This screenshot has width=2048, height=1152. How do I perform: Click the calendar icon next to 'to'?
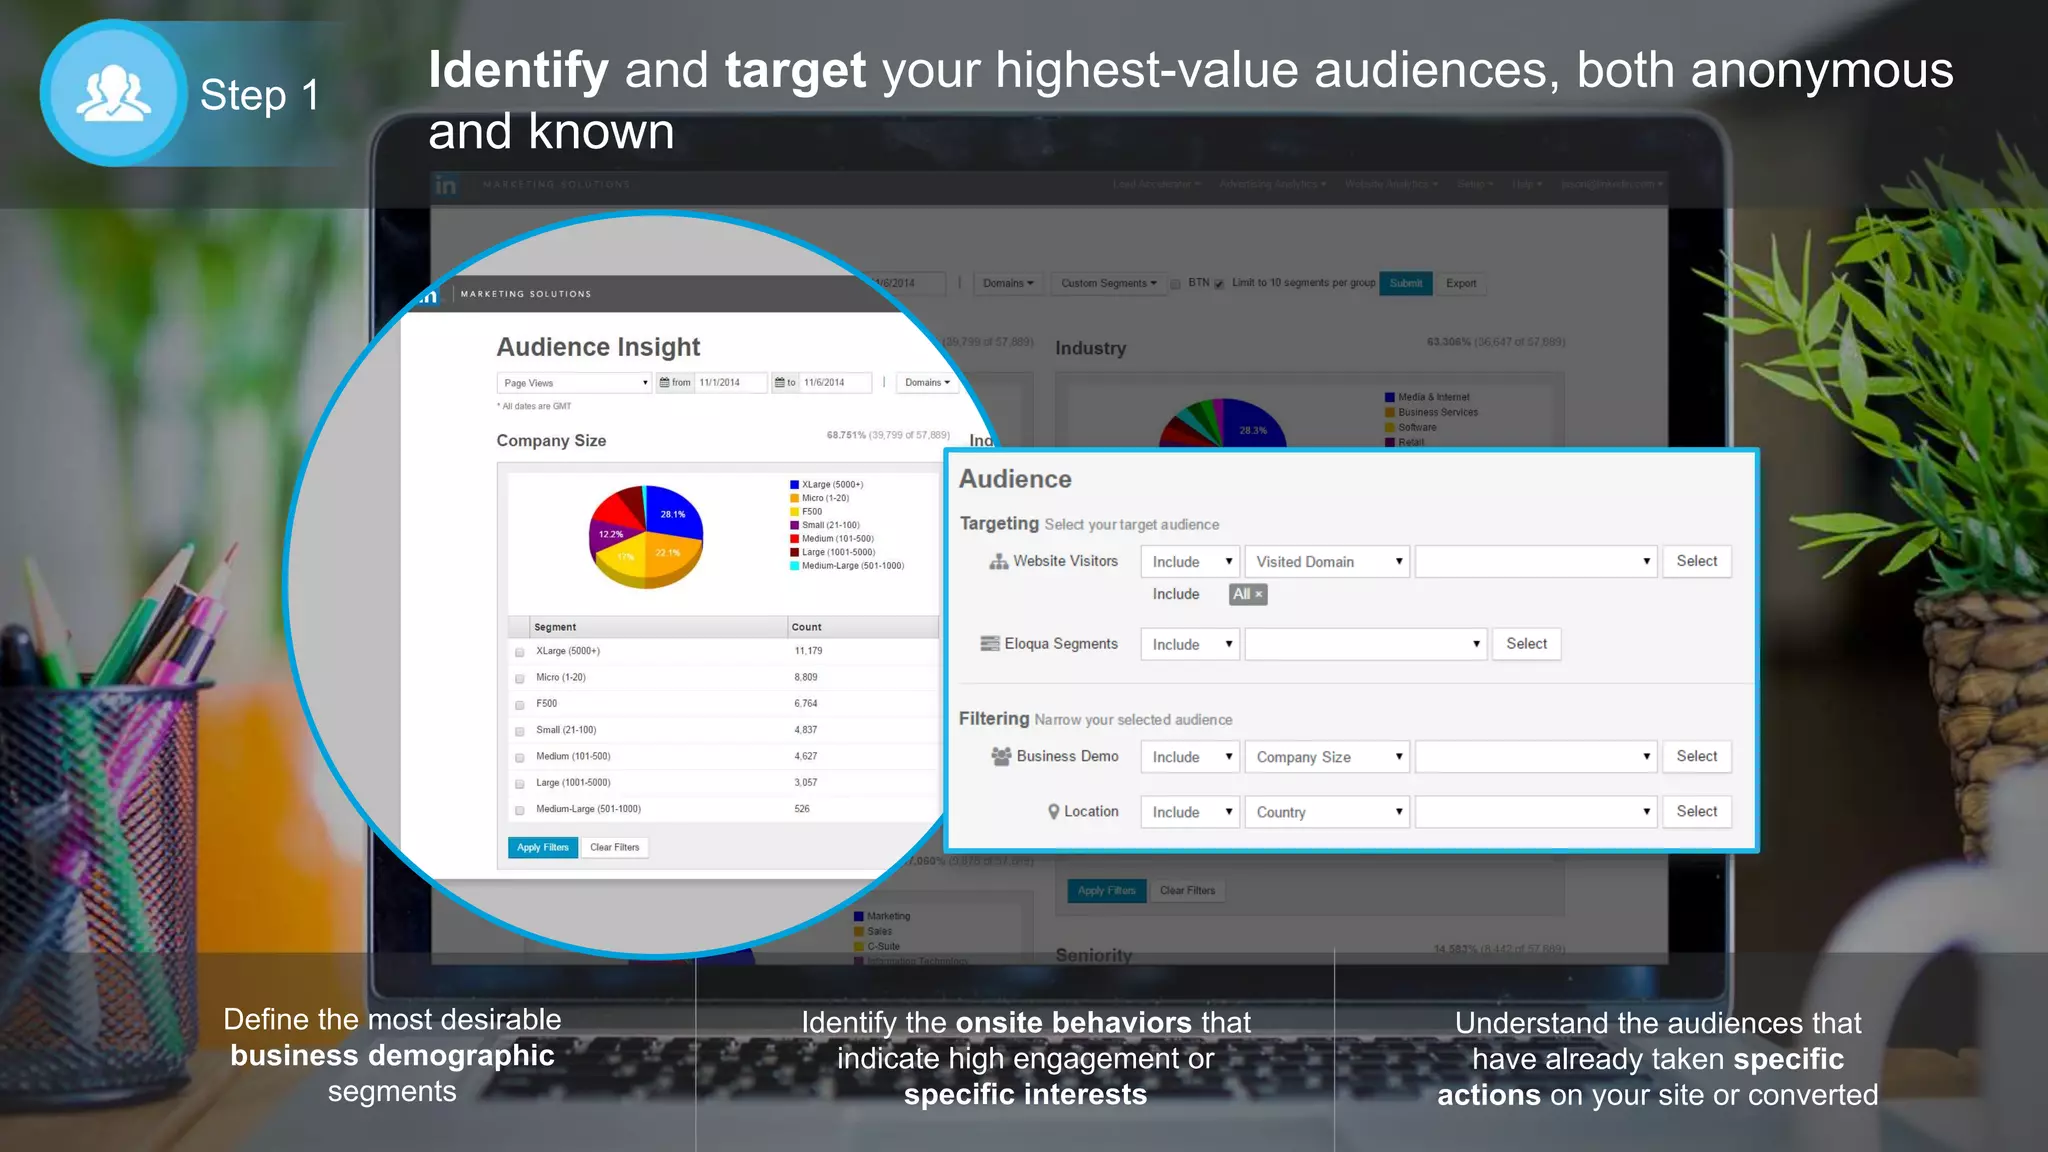pyautogui.click(x=780, y=383)
